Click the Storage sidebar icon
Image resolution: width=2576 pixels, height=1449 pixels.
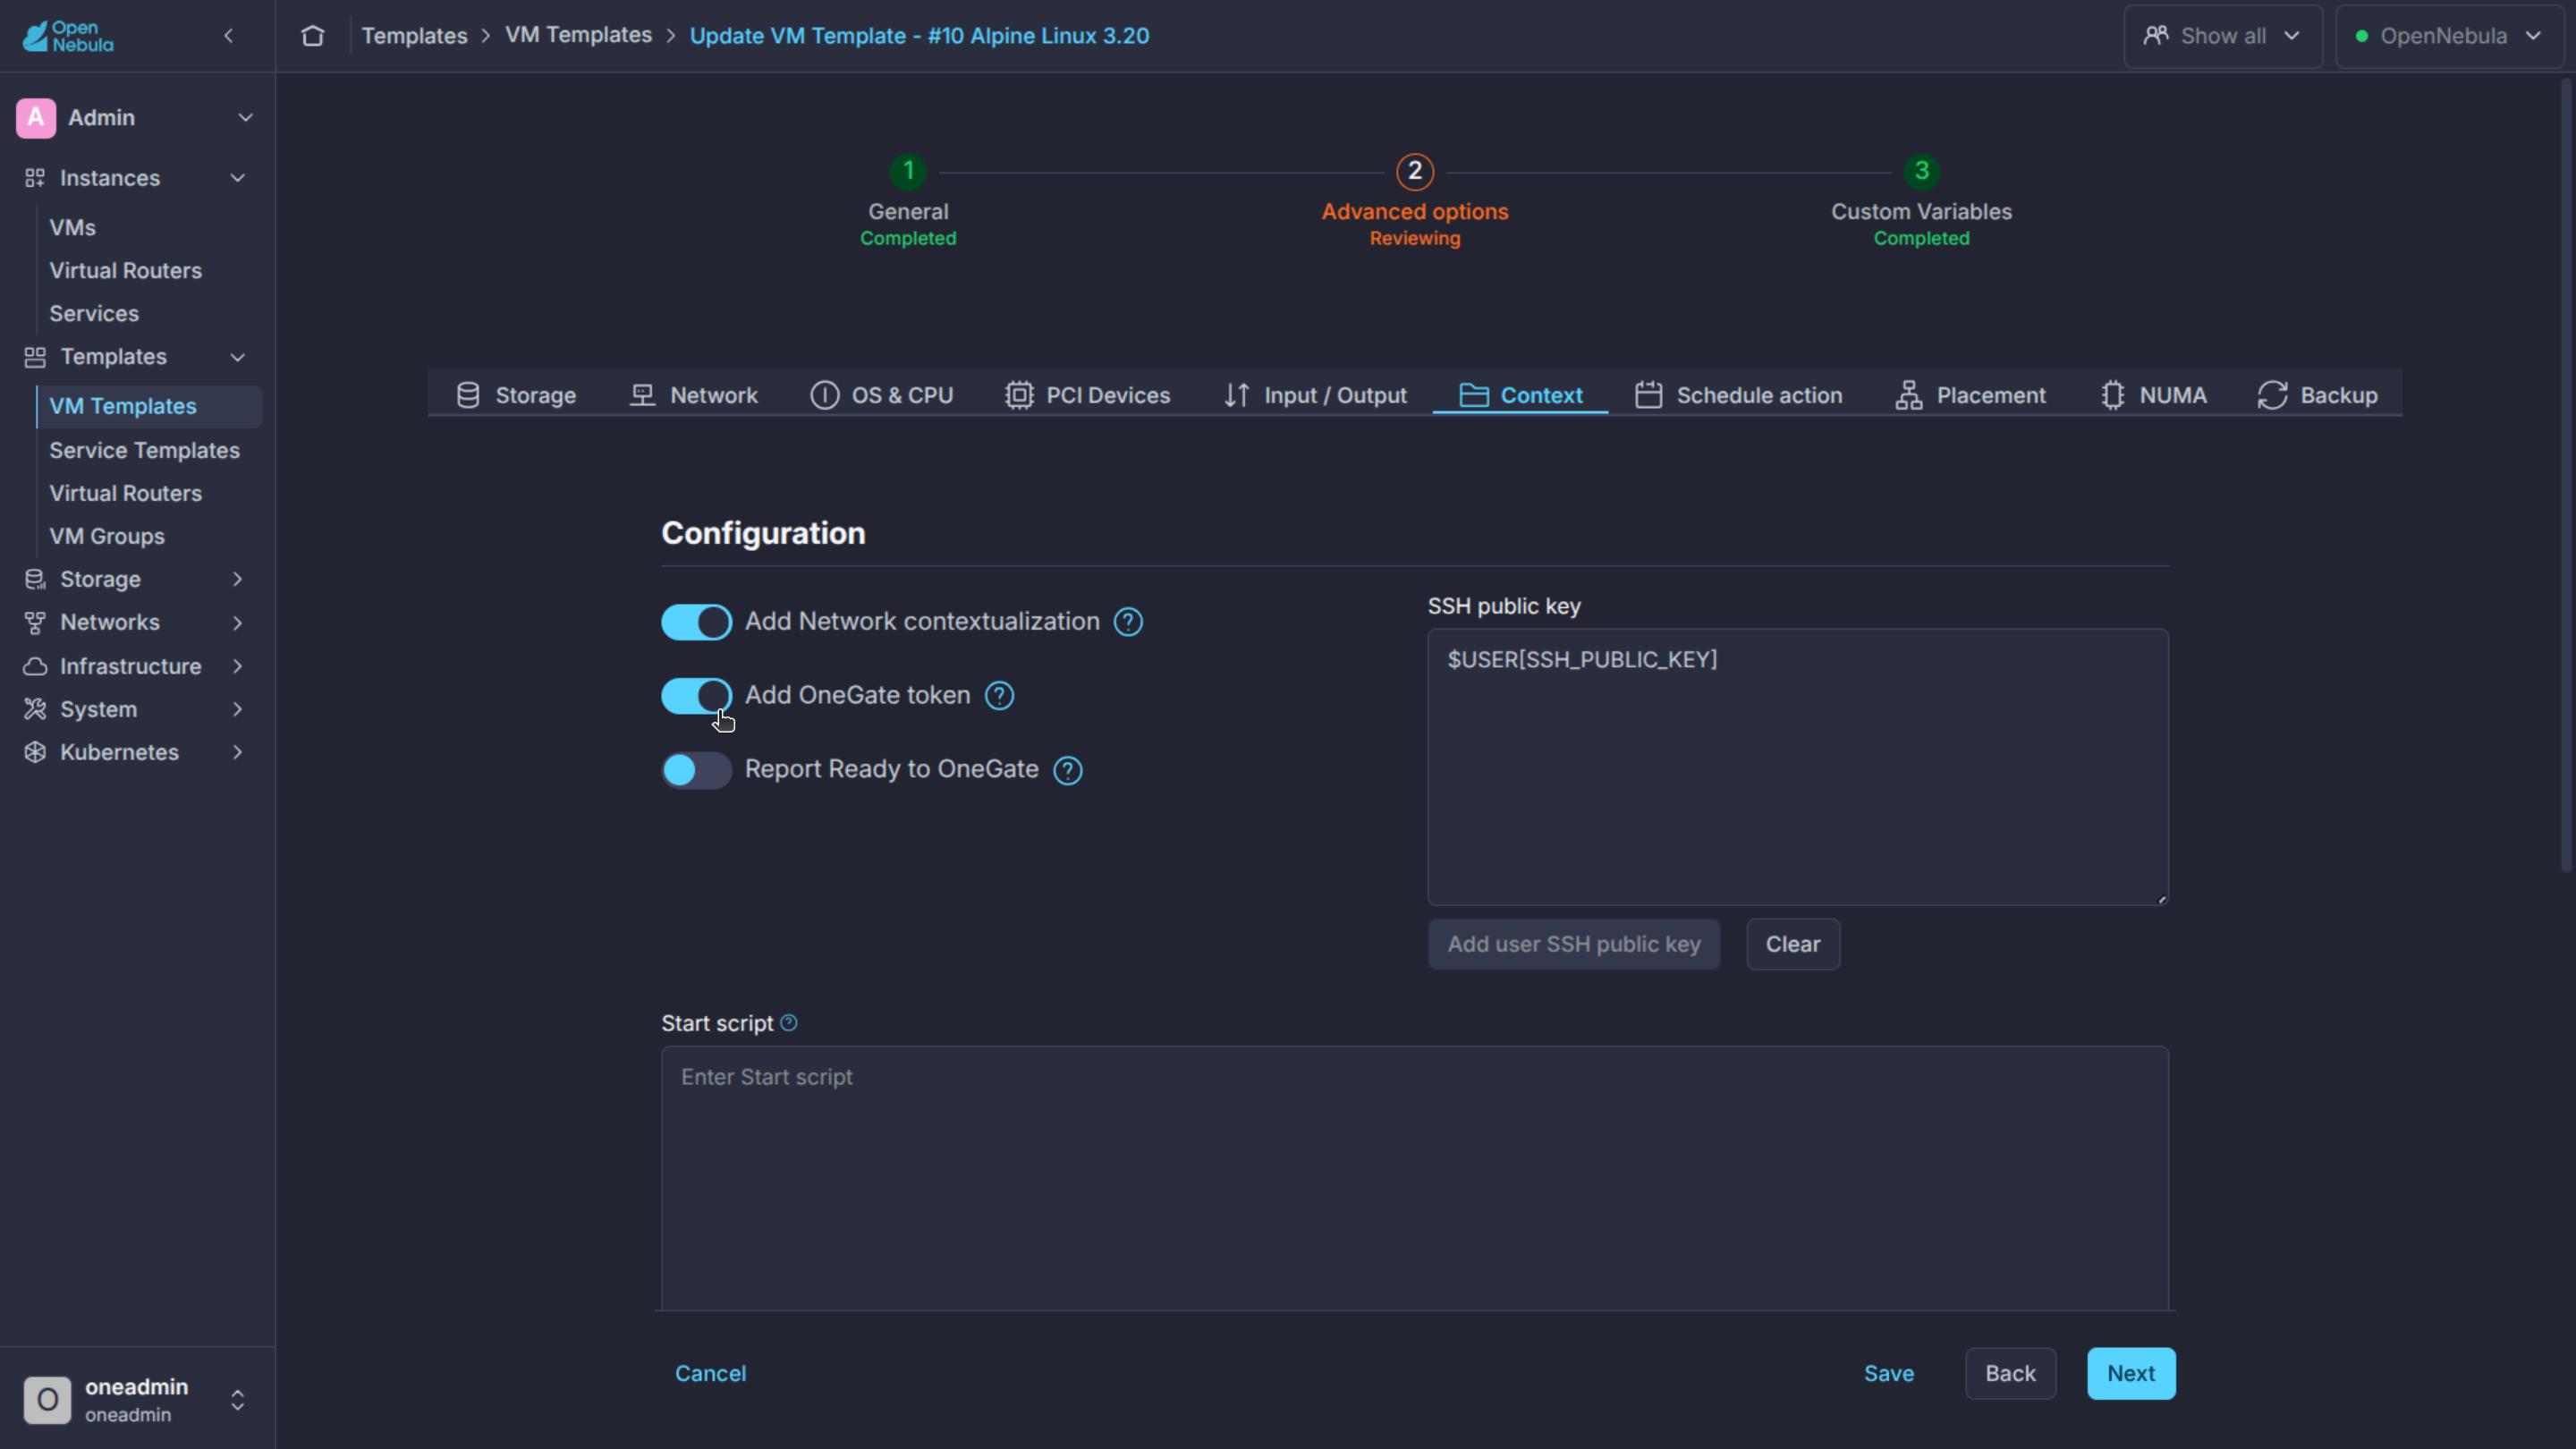point(35,579)
